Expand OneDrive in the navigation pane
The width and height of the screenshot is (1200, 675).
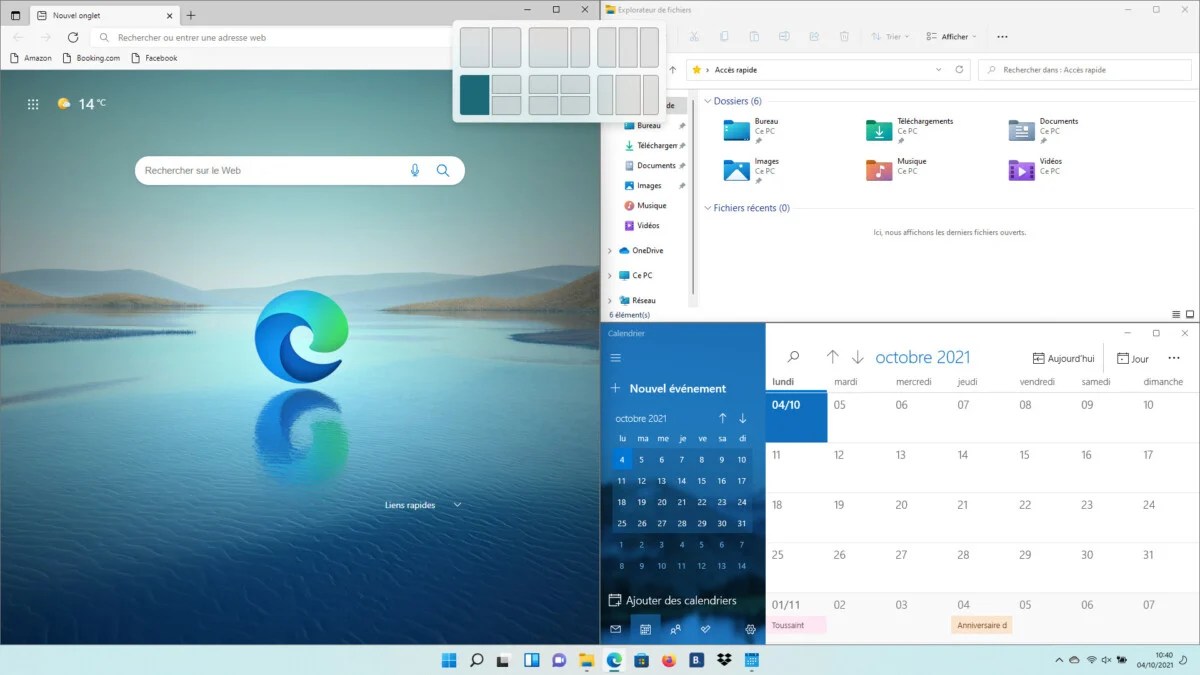(x=610, y=251)
